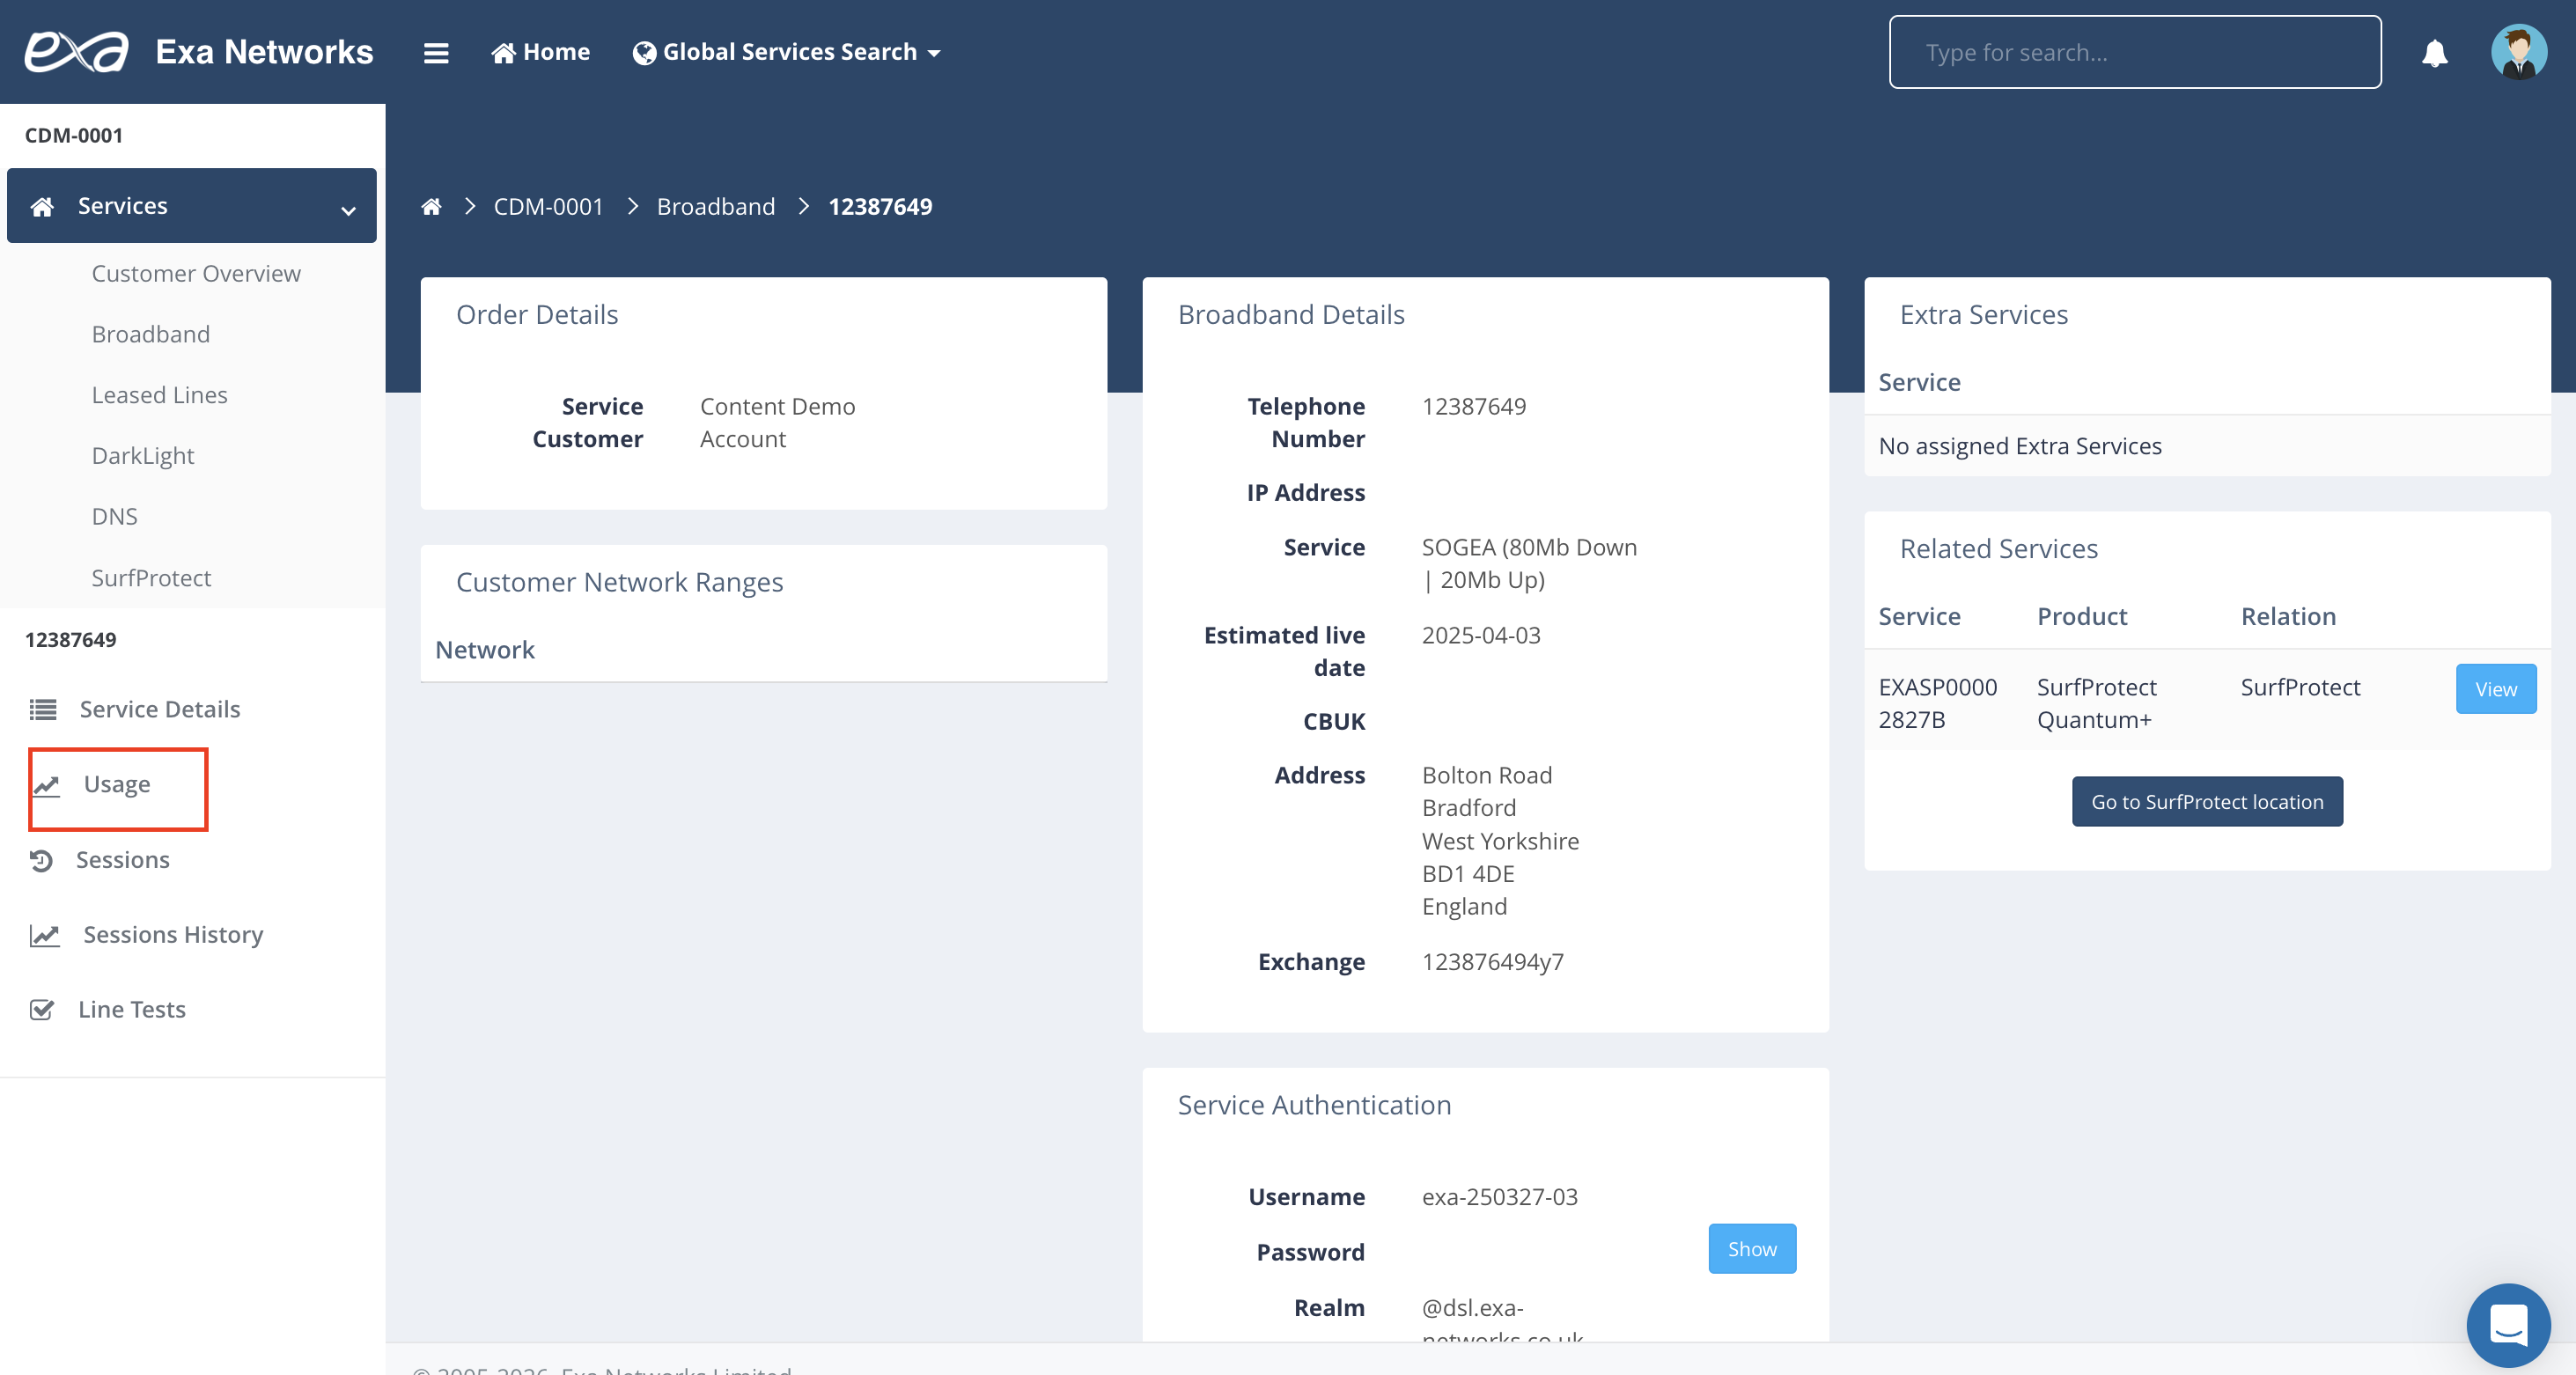Open Usage in the sidebar
Viewport: 2576px width, 1375px height.
117,785
